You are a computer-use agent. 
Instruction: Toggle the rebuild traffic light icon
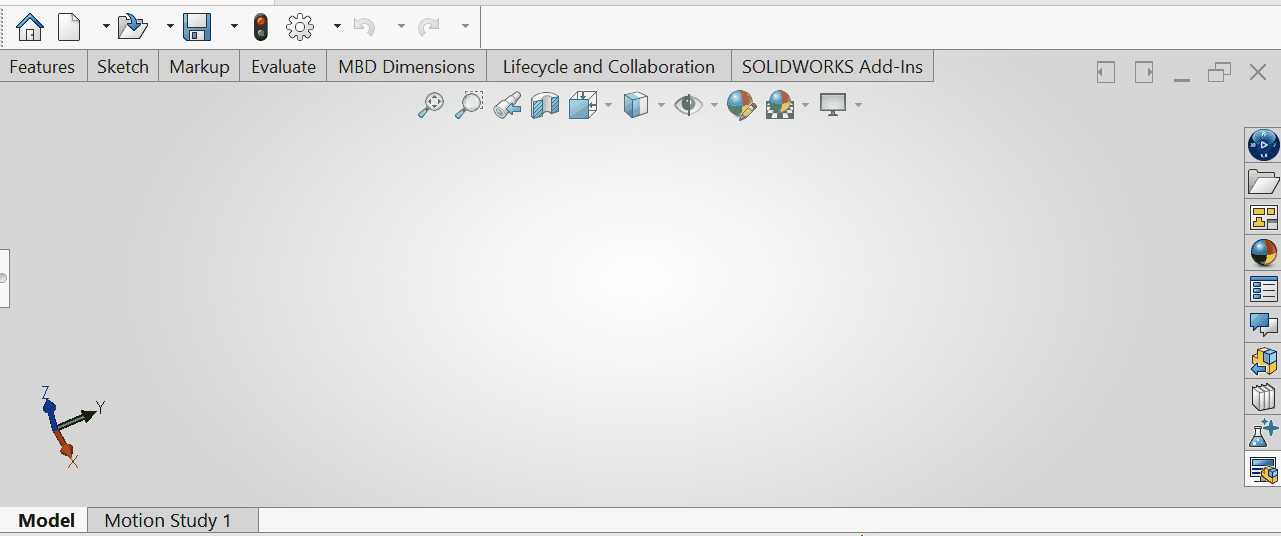(261, 26)
